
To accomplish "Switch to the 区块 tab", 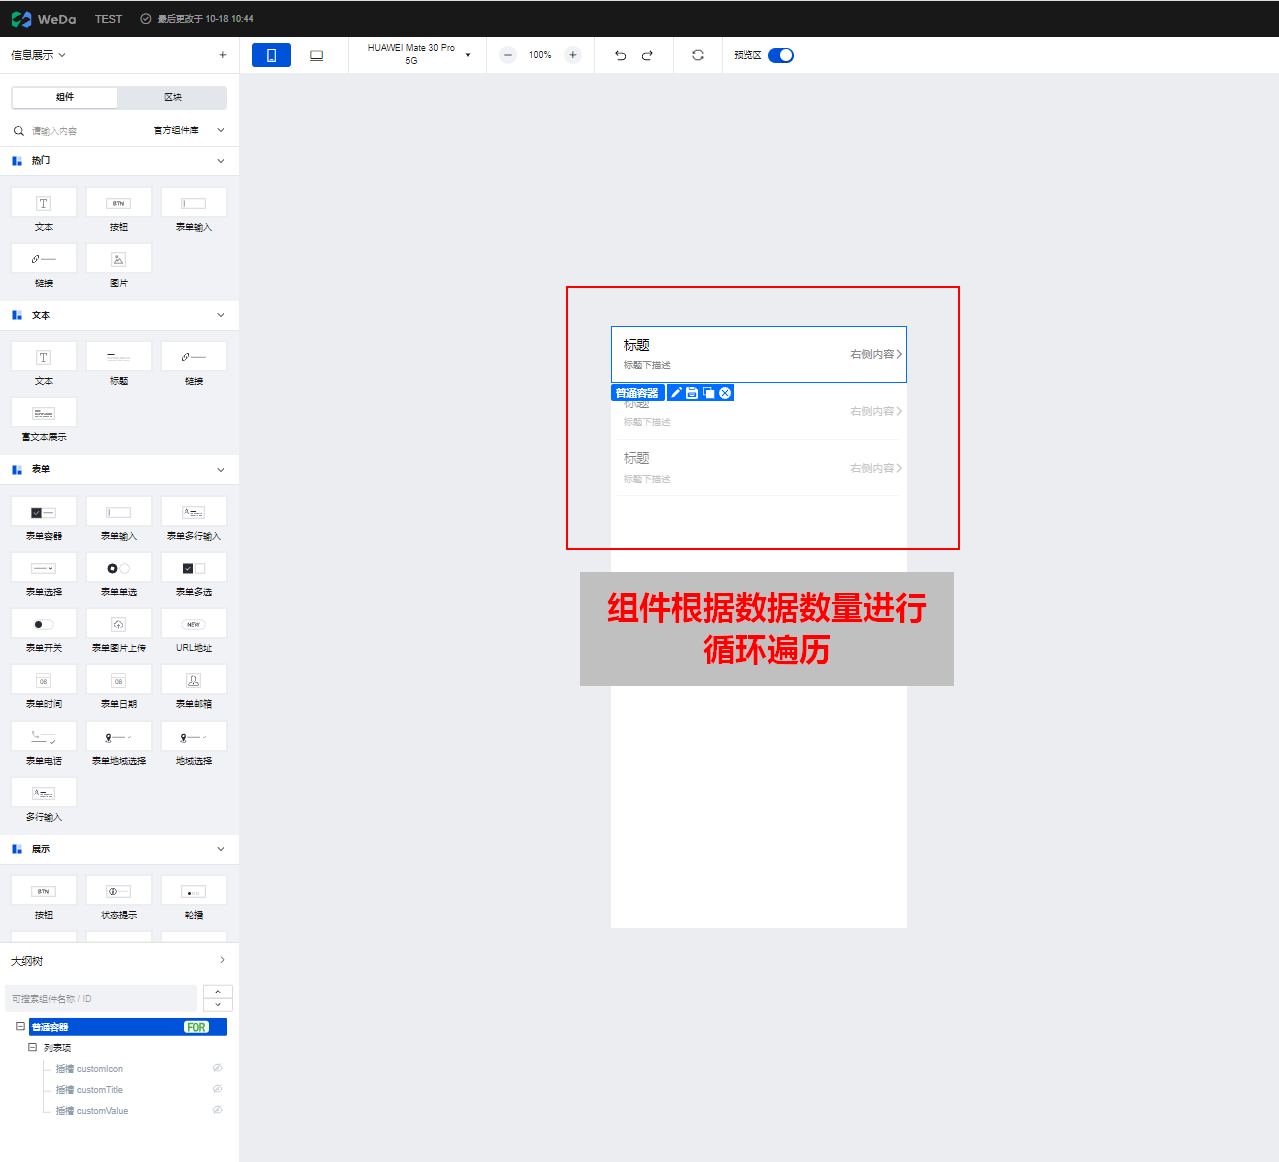I will pos(172,97).
